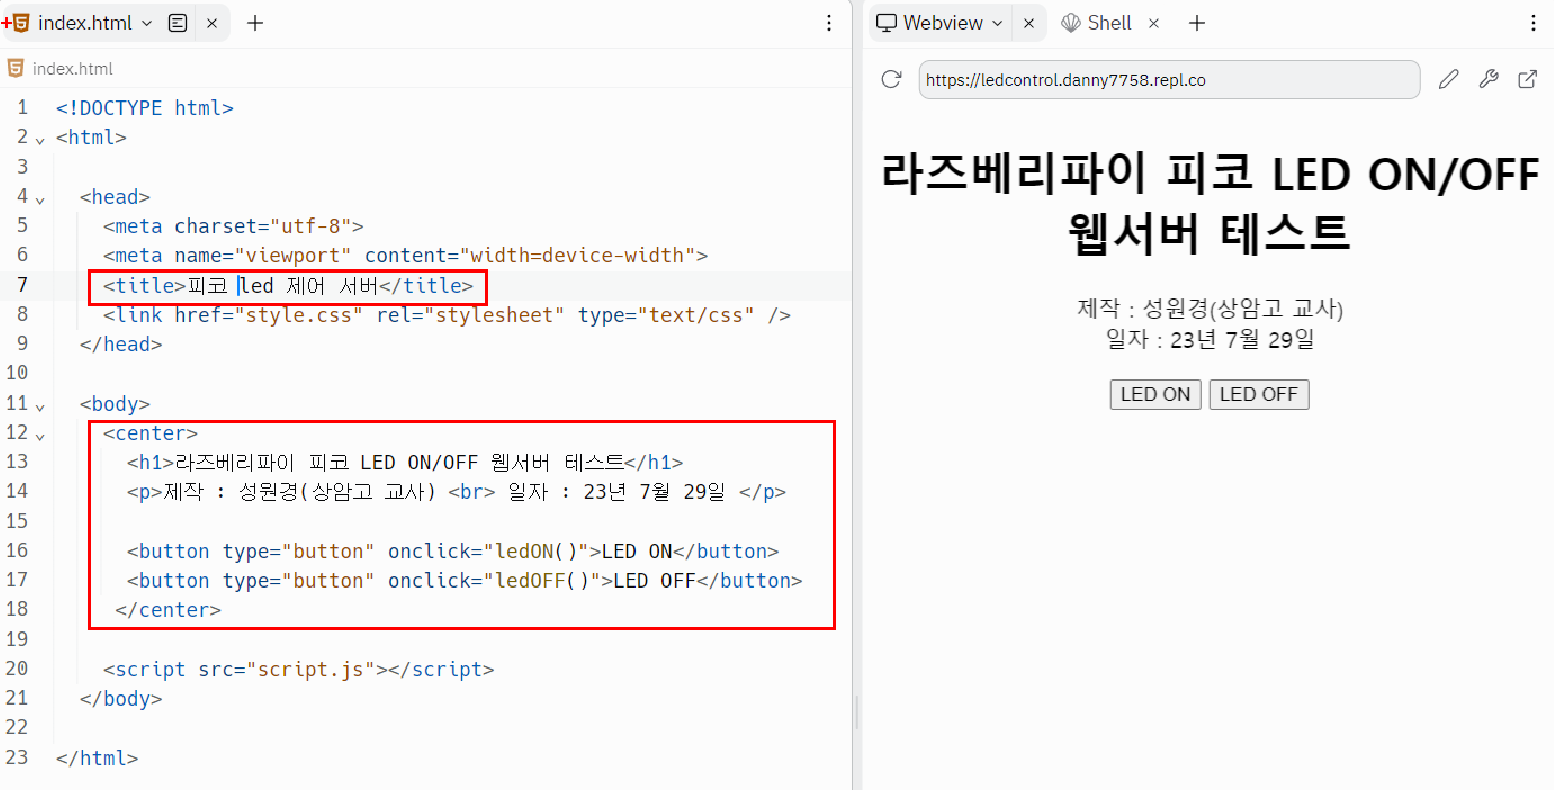
Task: Collapse the center tag fold arrow on line 12
Action: click(x=40, y=435)
